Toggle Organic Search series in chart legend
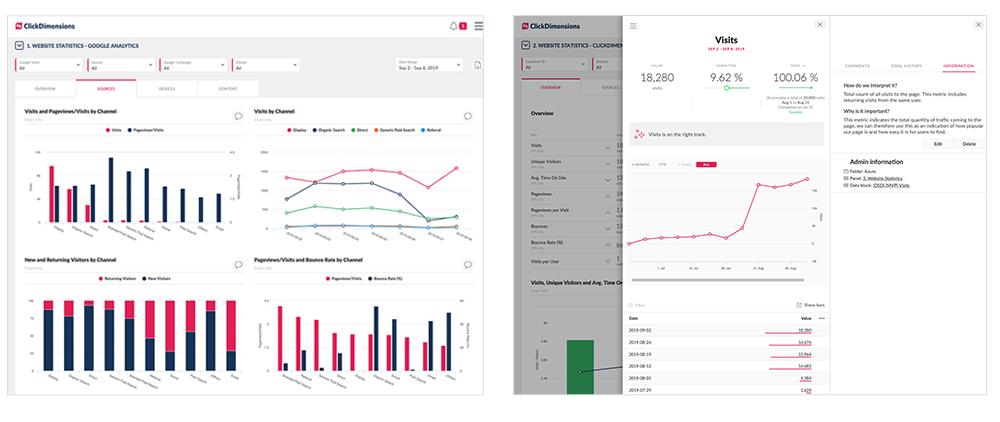This screenshot has height=422, width=1000. click(328, 130)
